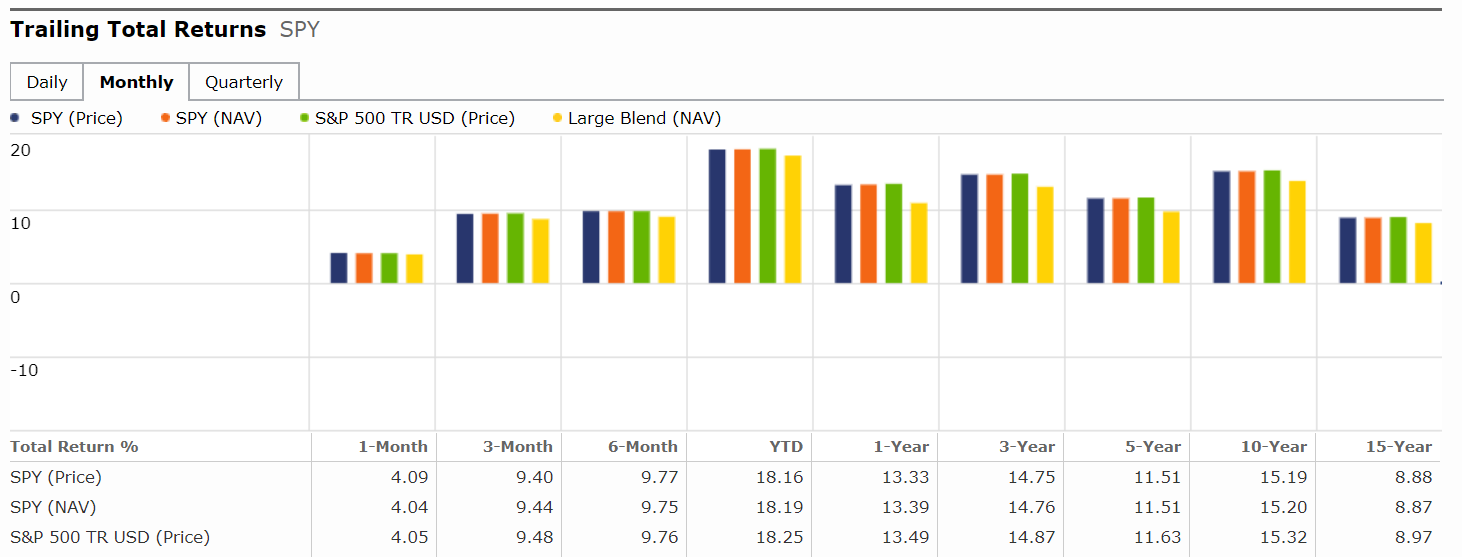This screenshot has height=557, width=1462.
Task: Click the 18.25 YTD value
Action: point(780,537)
